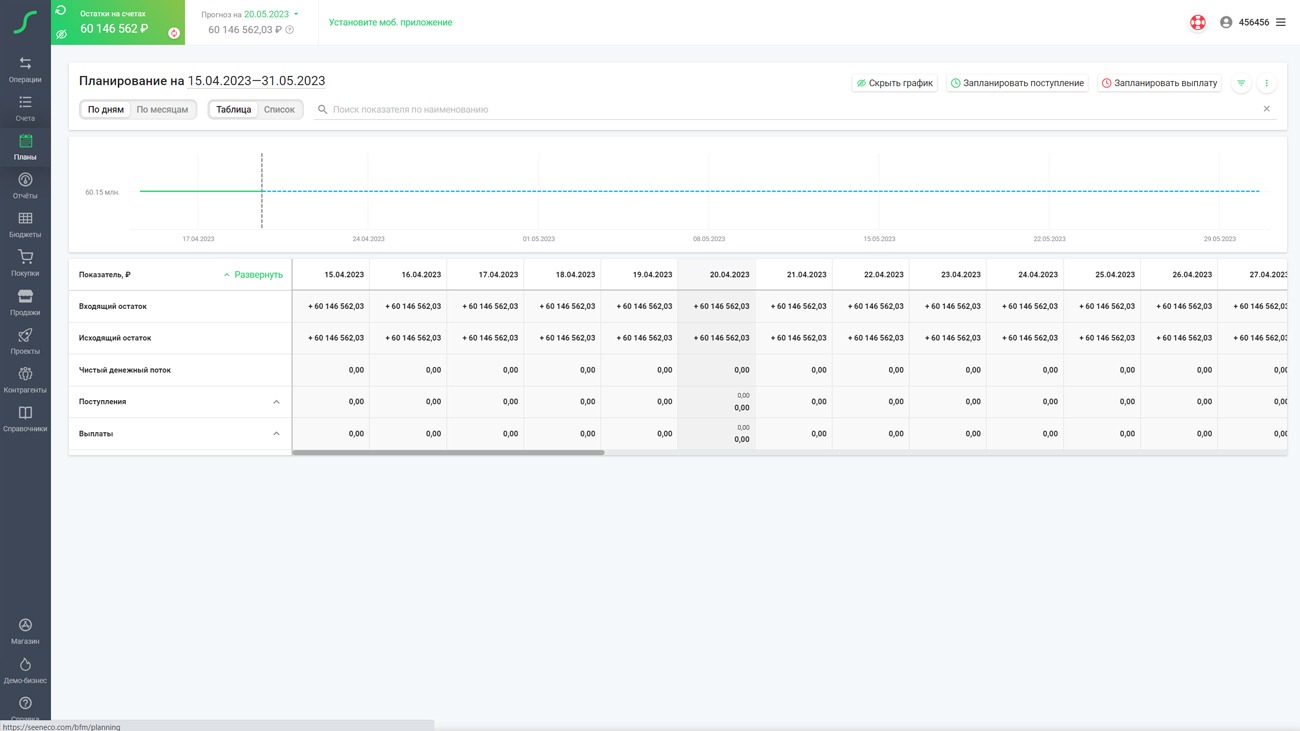This screenshot has height=731, width=1300.
Task: Click Развернуть to expand all indicators
Action: coord(253,275)
